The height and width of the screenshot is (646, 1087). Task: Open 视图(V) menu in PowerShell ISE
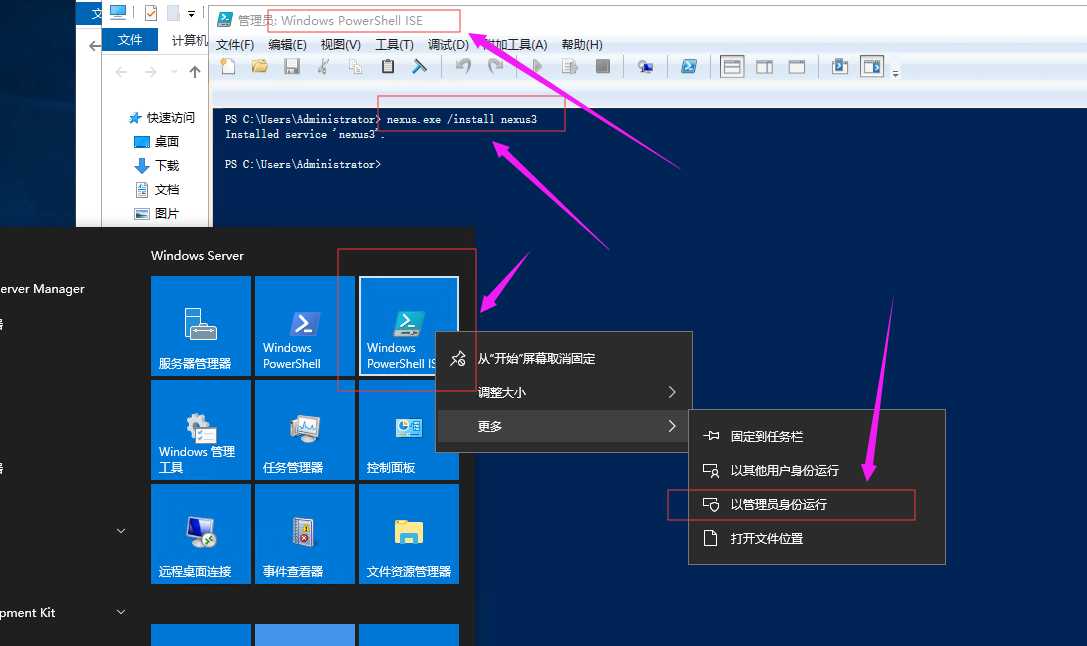click(340, 45)
